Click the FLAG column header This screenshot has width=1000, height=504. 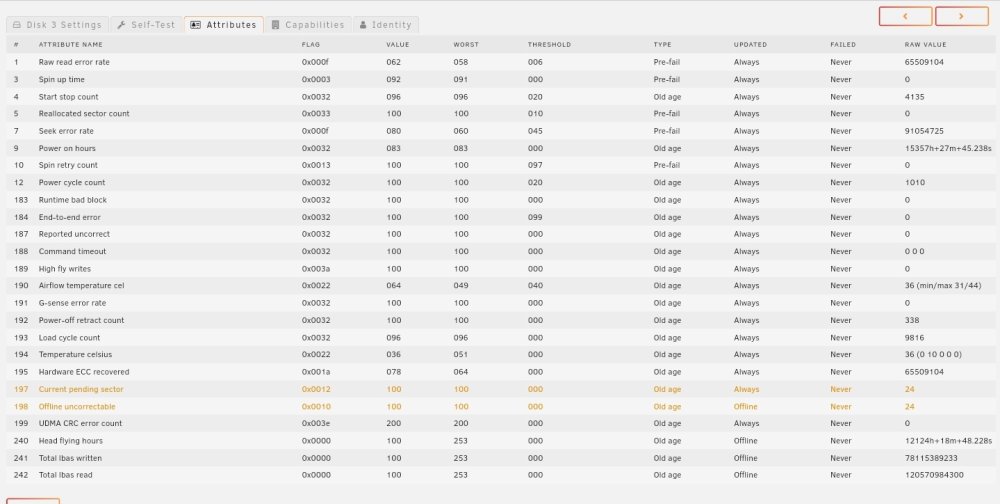click(x=311, y=45)
